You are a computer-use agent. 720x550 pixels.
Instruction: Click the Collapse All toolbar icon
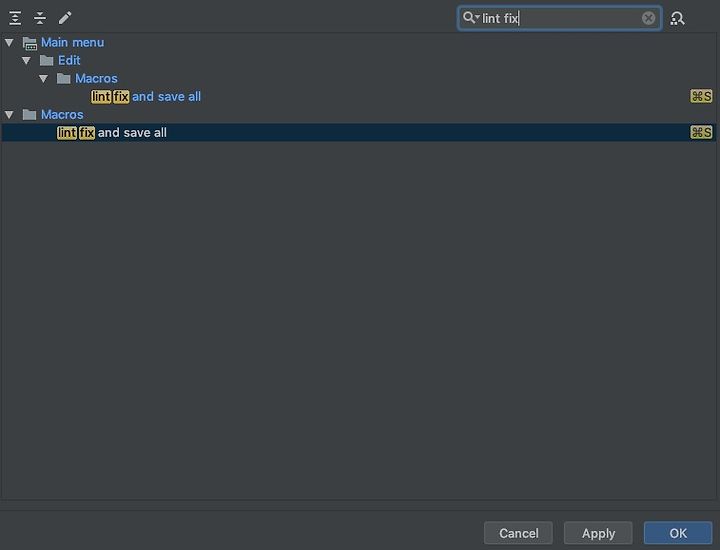40,18
